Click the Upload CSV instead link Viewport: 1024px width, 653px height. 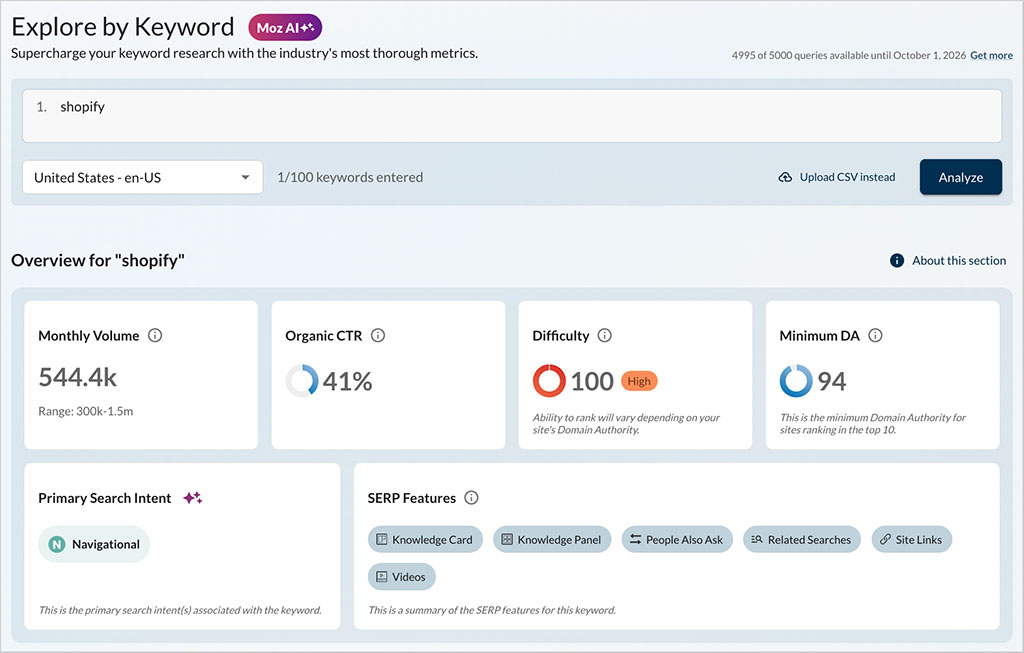click(847, 178)
